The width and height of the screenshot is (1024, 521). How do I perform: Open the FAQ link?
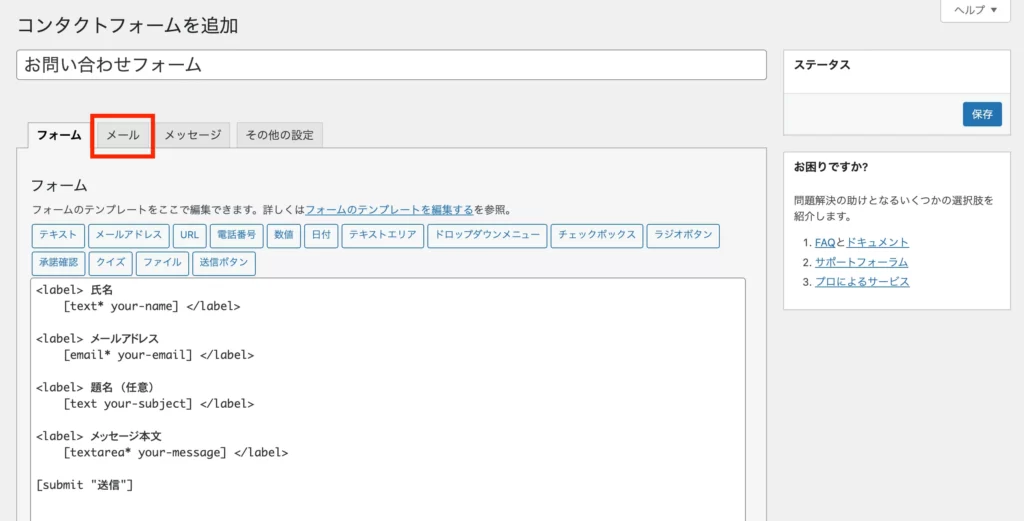[x=825, y=242]
